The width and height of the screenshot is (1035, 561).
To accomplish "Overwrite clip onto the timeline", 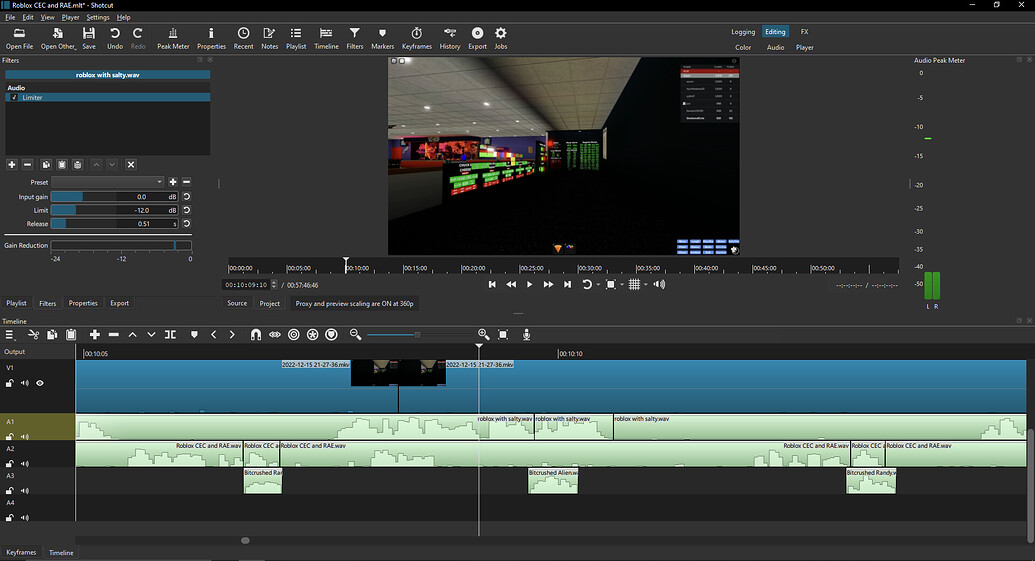I will coord(151,335).
